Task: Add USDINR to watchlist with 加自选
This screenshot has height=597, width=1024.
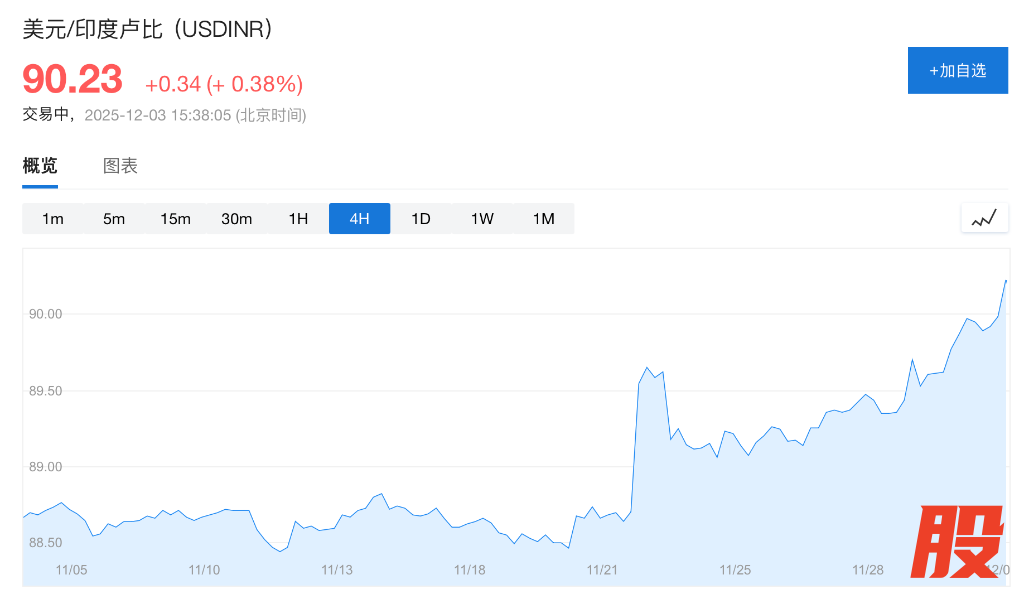Action: [x=957, y=71]
